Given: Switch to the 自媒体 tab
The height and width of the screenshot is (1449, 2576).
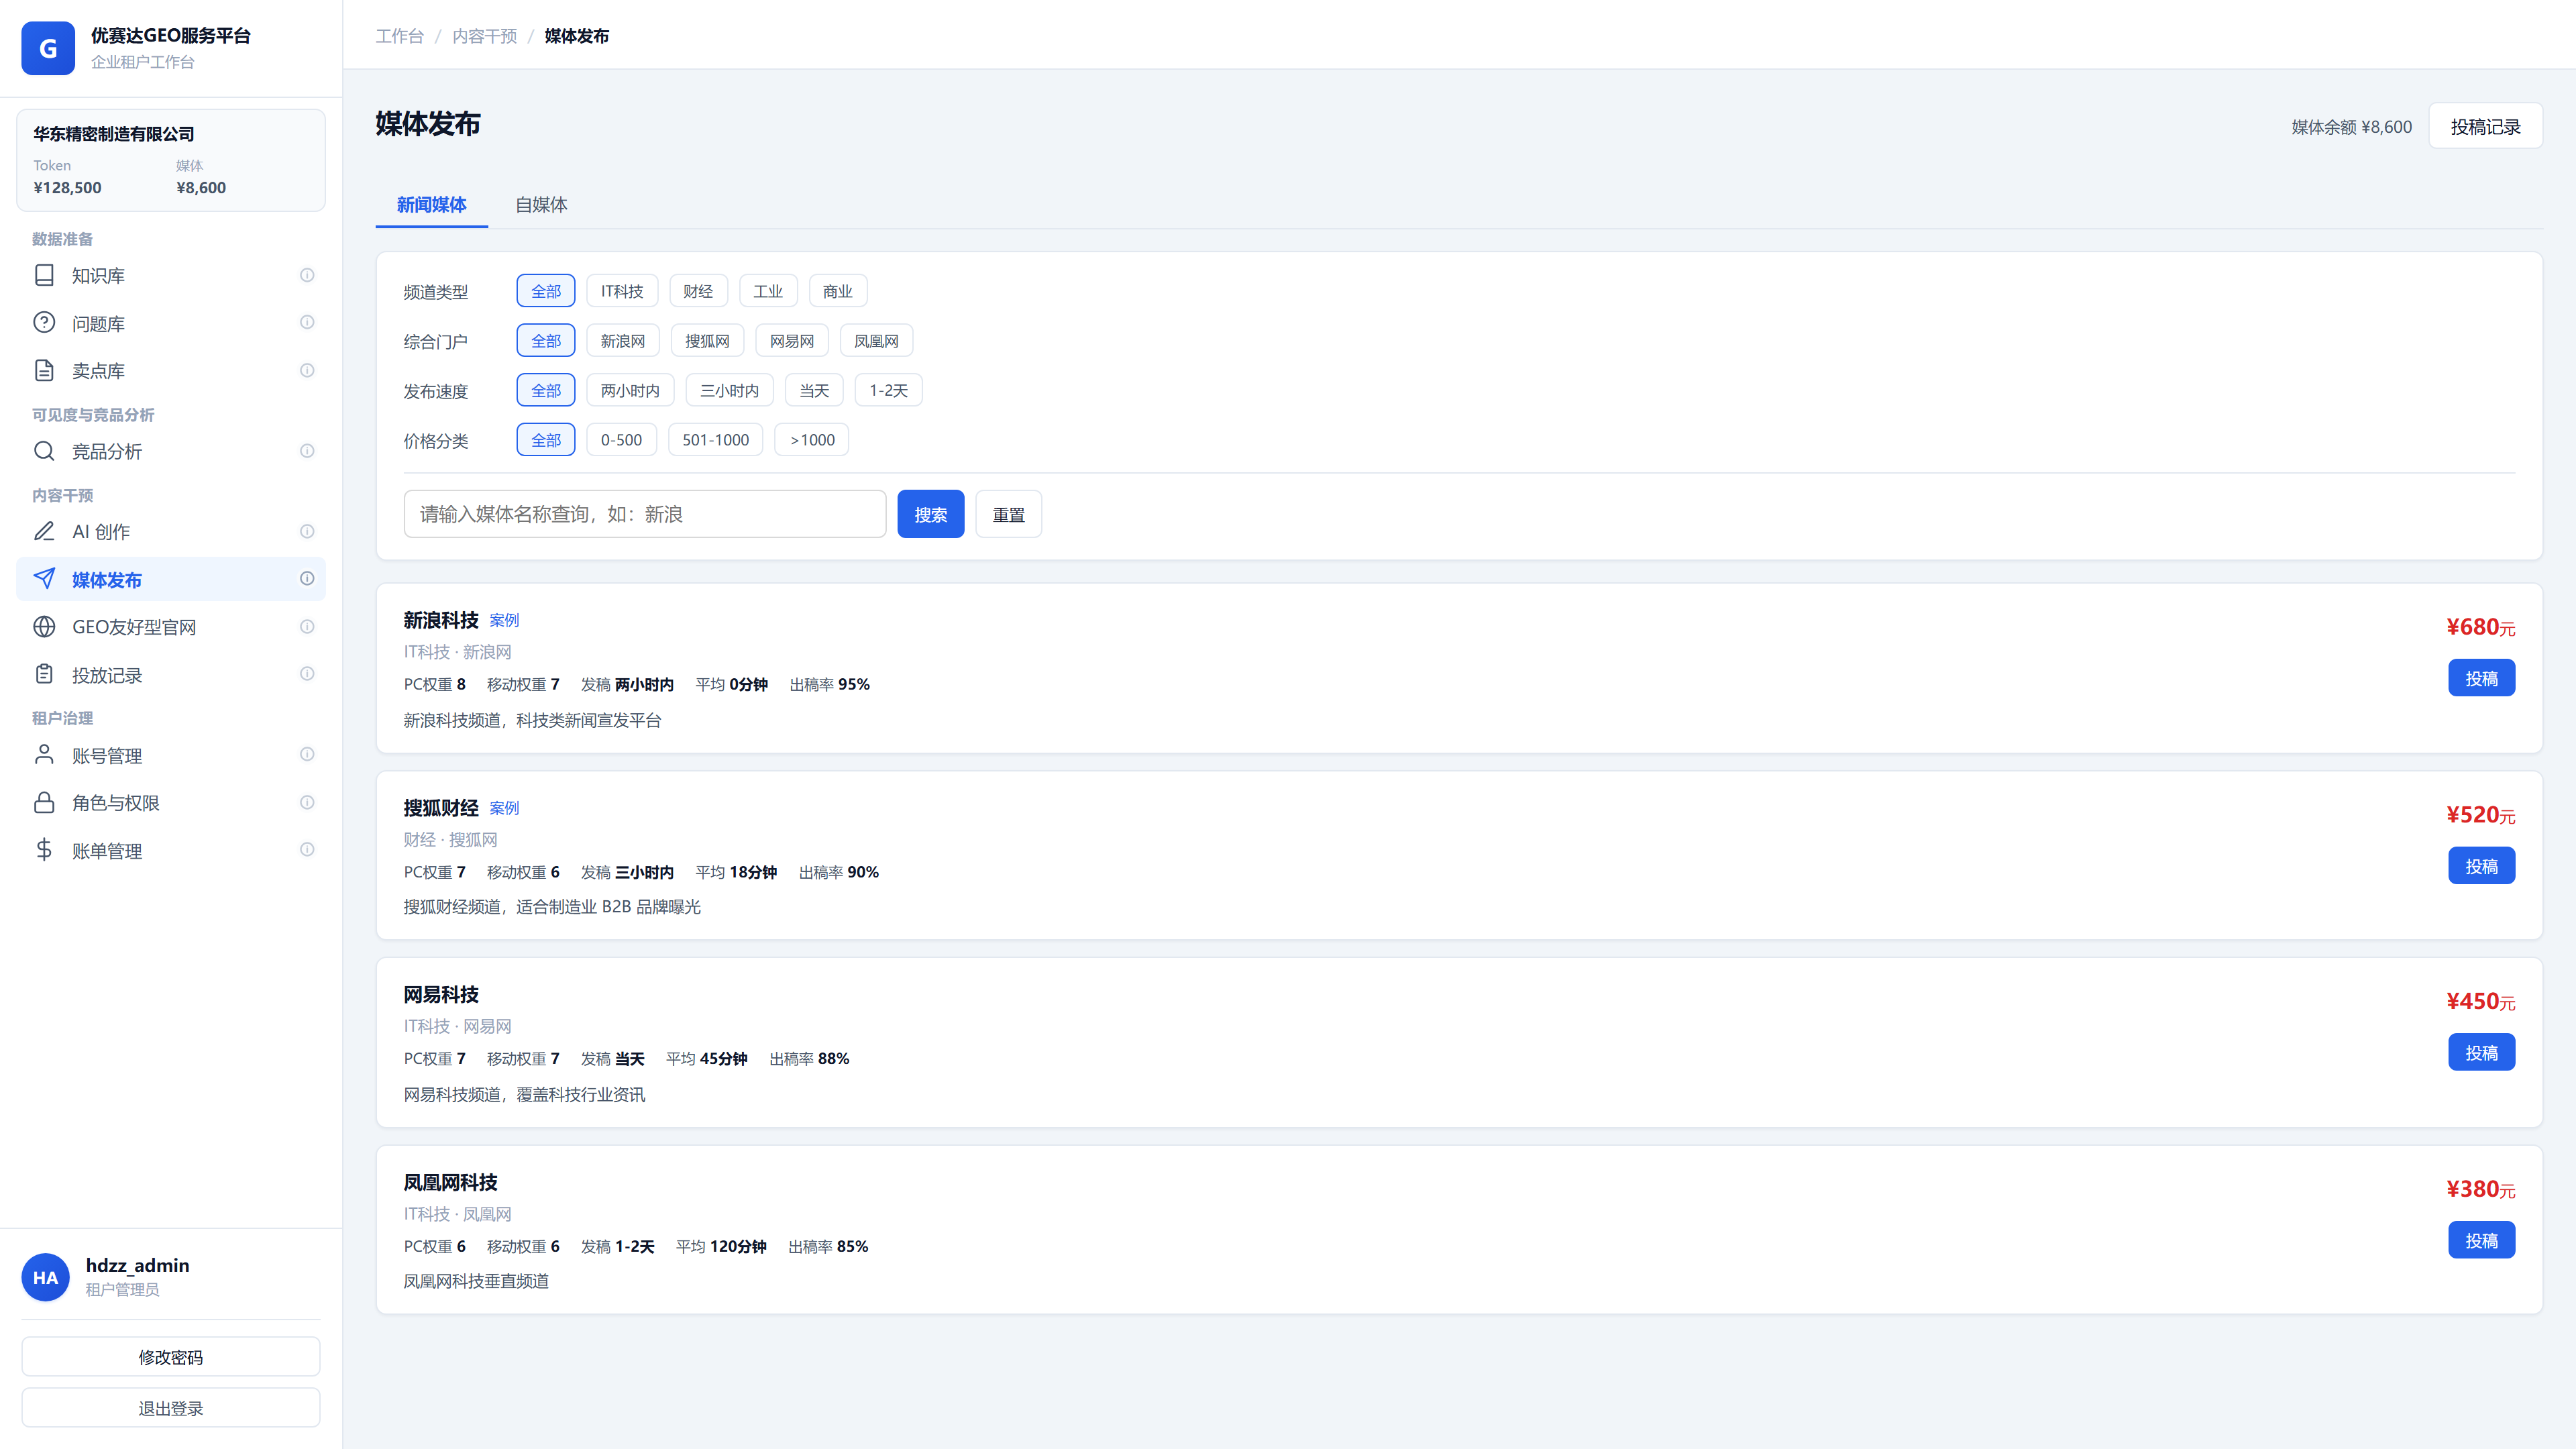Looking at the screenshot, I should (541, 205).
